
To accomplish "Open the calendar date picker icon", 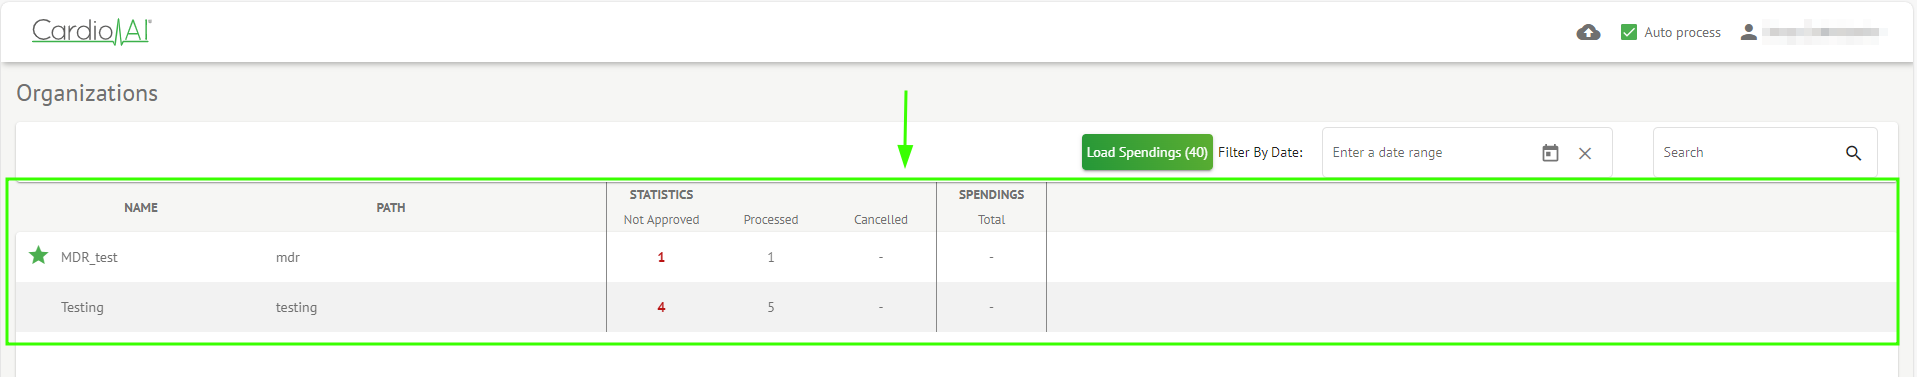I will pos(1550,153).
